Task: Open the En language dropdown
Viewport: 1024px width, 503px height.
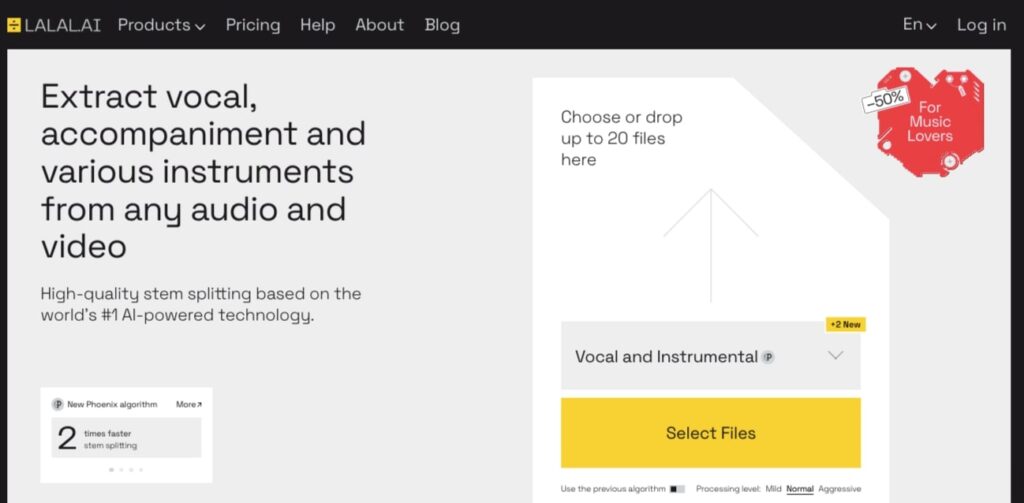Action: coord(920,25)
